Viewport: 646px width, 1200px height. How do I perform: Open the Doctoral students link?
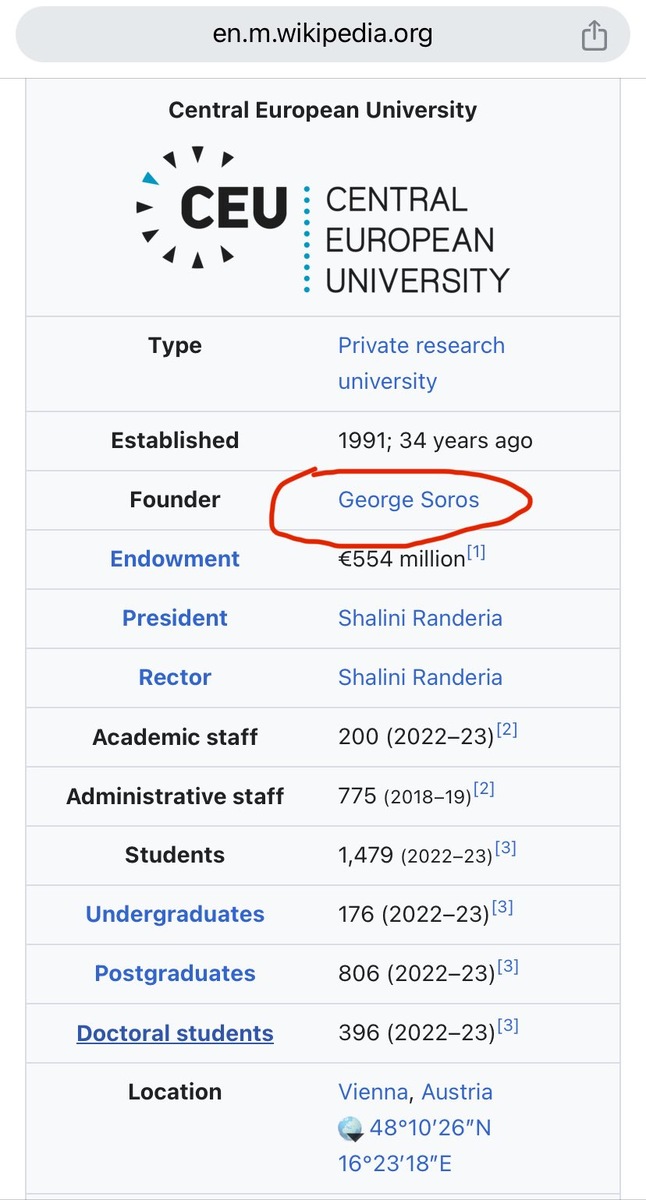point(175,1033)
